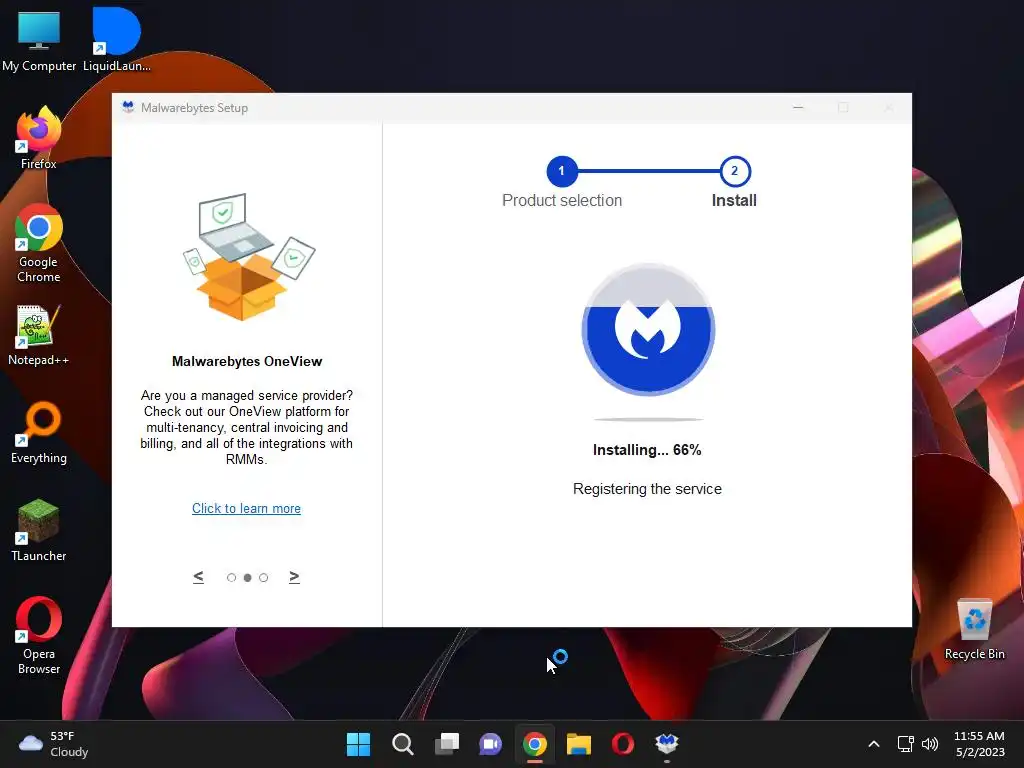
Task: Select the Recycle Bin desktop icon
Action: tap(974, 629)
